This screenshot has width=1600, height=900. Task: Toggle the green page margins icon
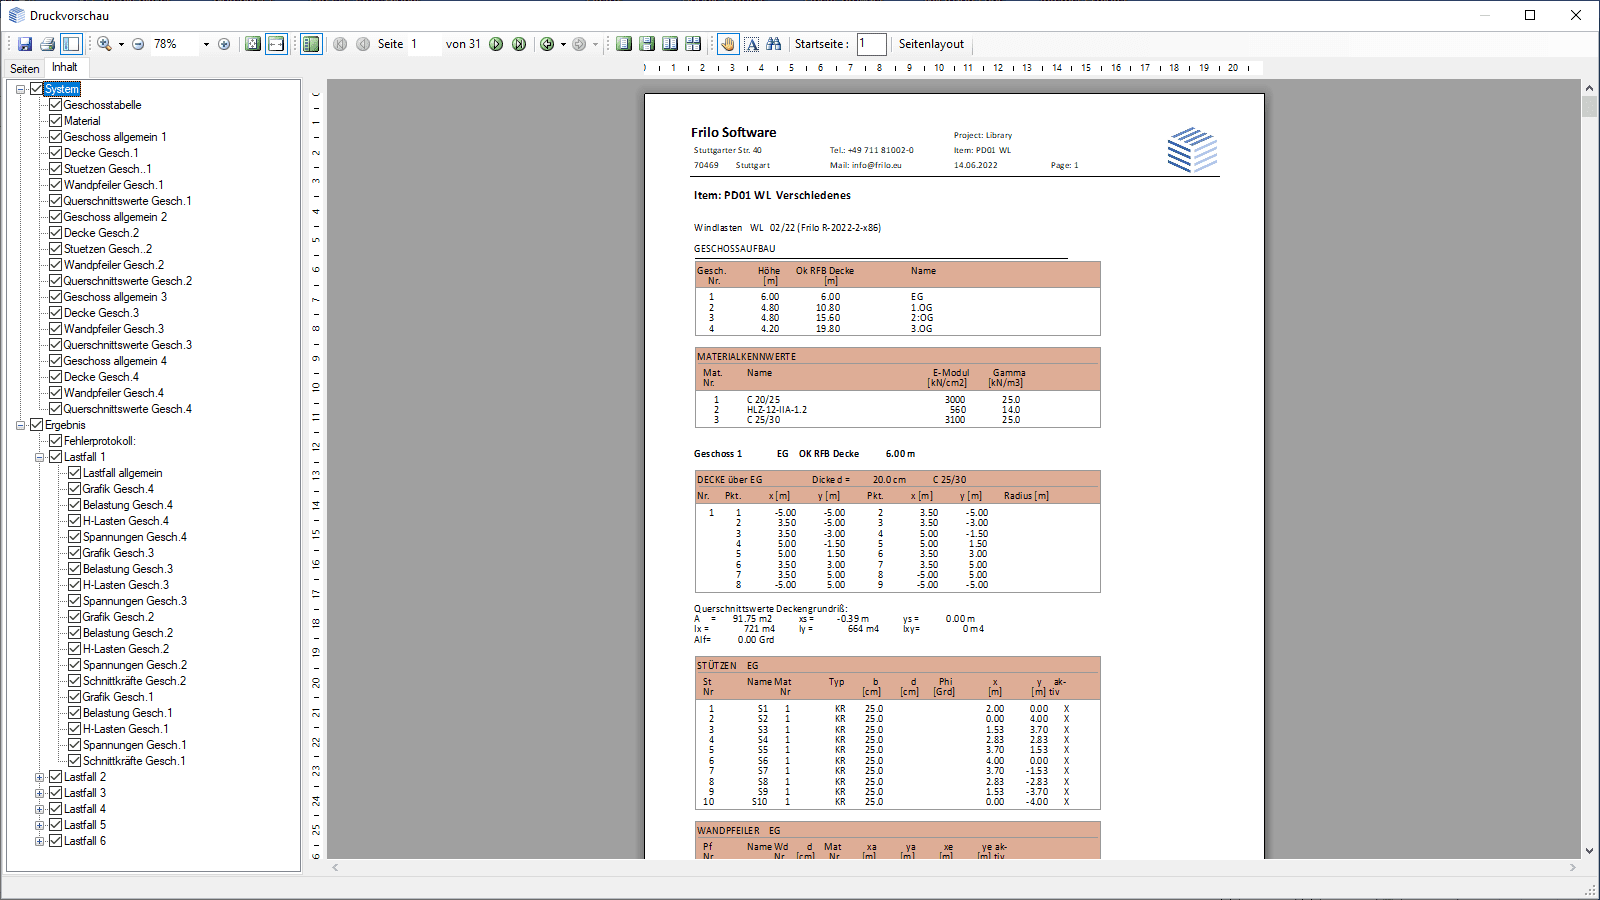coord(311,44)
